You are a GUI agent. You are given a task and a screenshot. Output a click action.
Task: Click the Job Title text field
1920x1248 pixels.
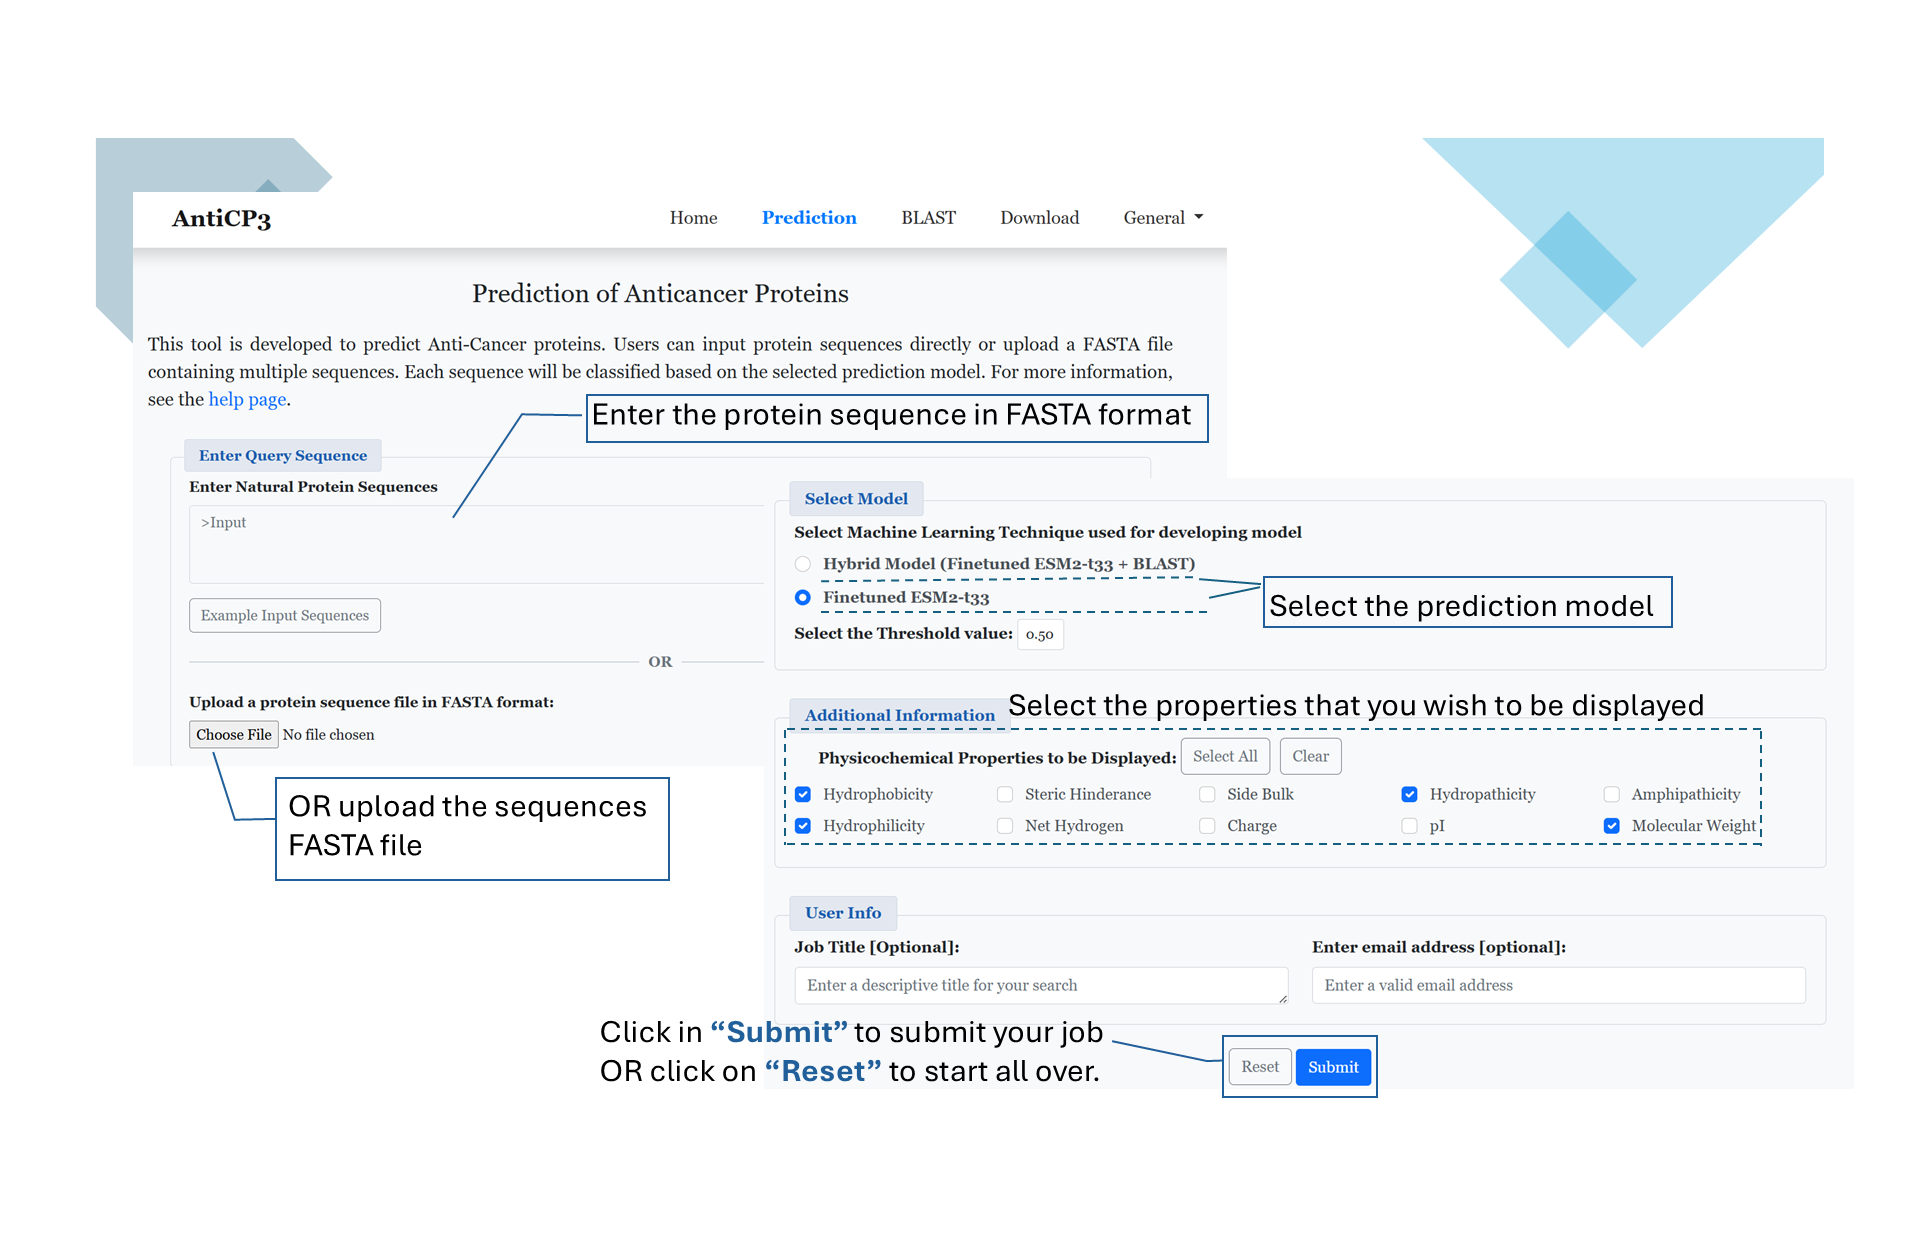coord(1040,985)
